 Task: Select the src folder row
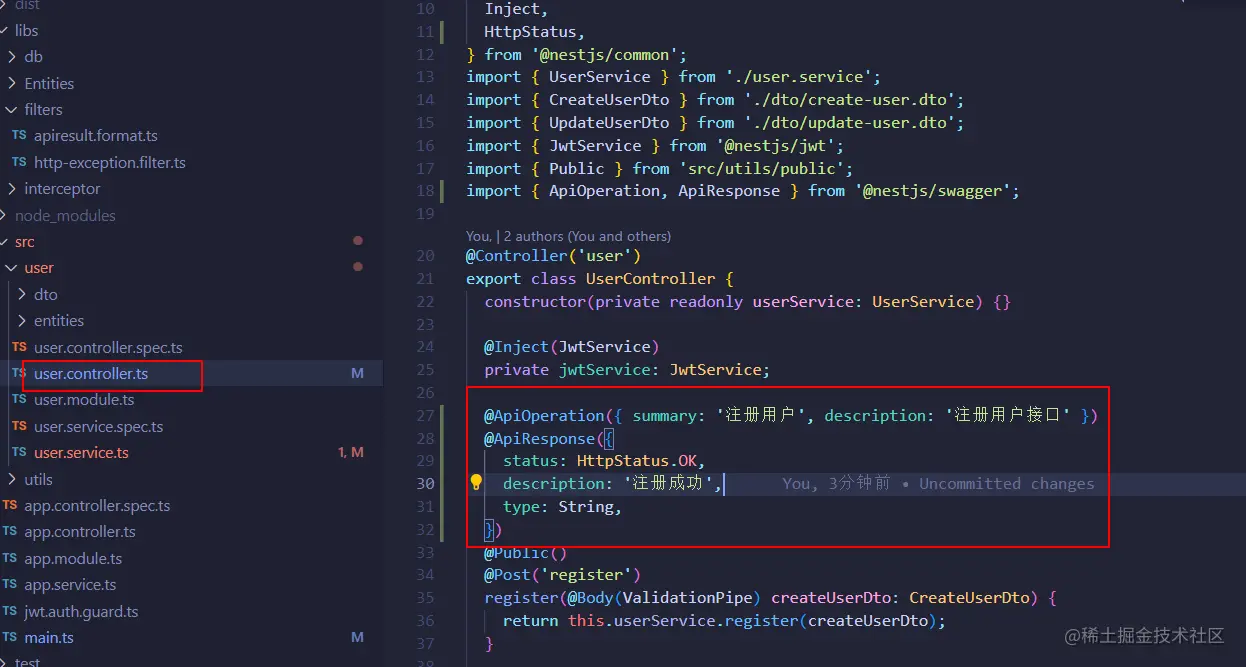191,242
